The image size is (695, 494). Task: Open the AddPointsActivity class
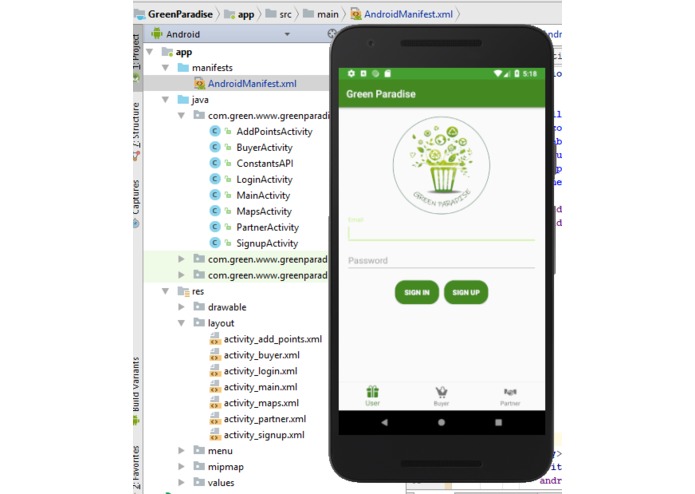pyautogui.click(x=274, y=132)
